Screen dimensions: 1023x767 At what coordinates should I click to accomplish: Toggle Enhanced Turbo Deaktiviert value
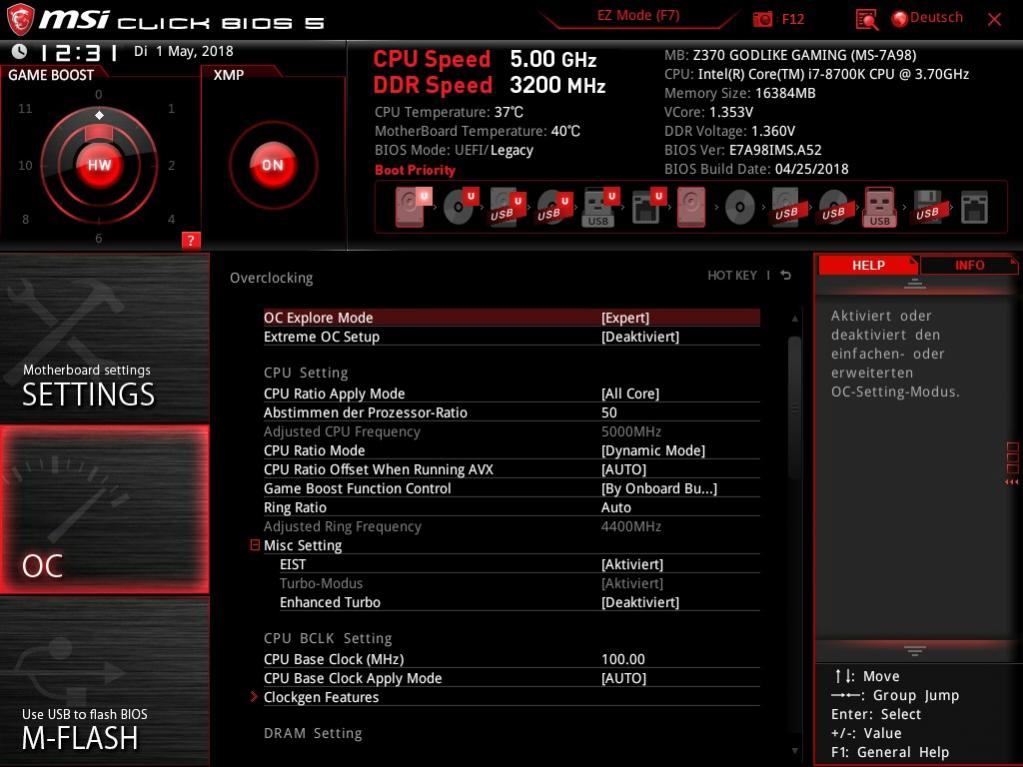coord(640,603)
